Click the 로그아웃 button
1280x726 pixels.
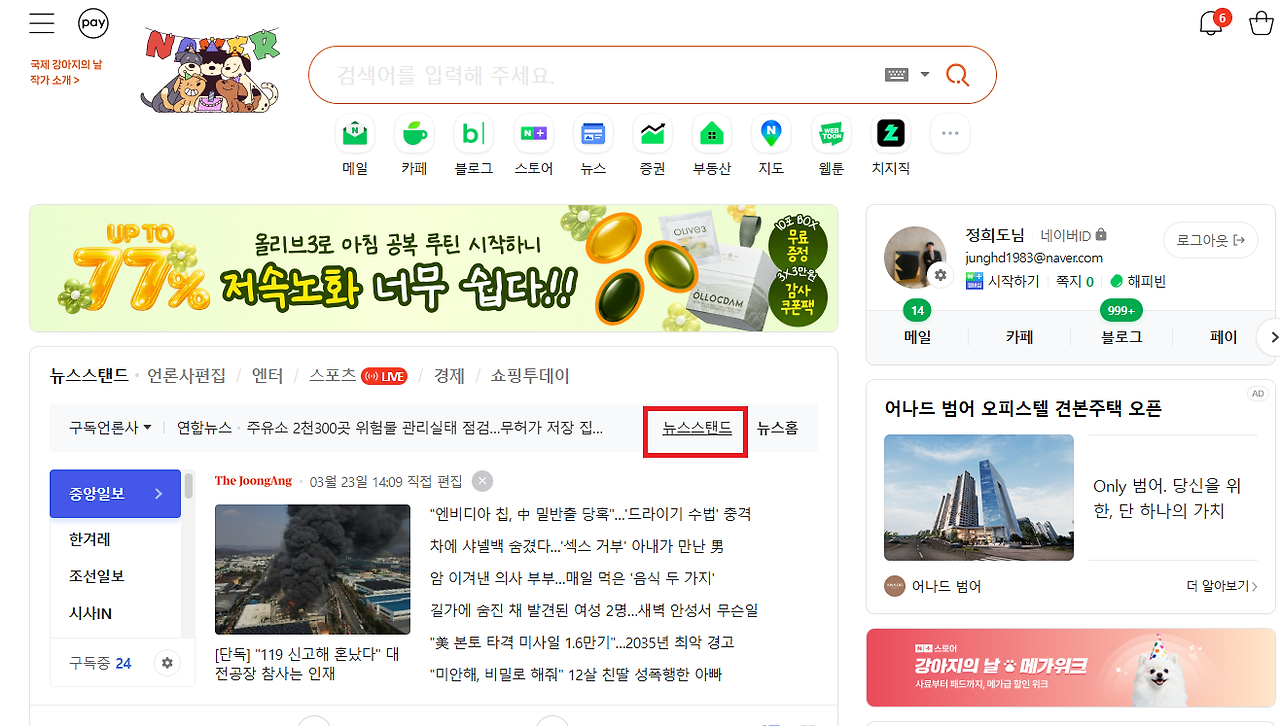pyautogui.click(x=1210, y=240)
